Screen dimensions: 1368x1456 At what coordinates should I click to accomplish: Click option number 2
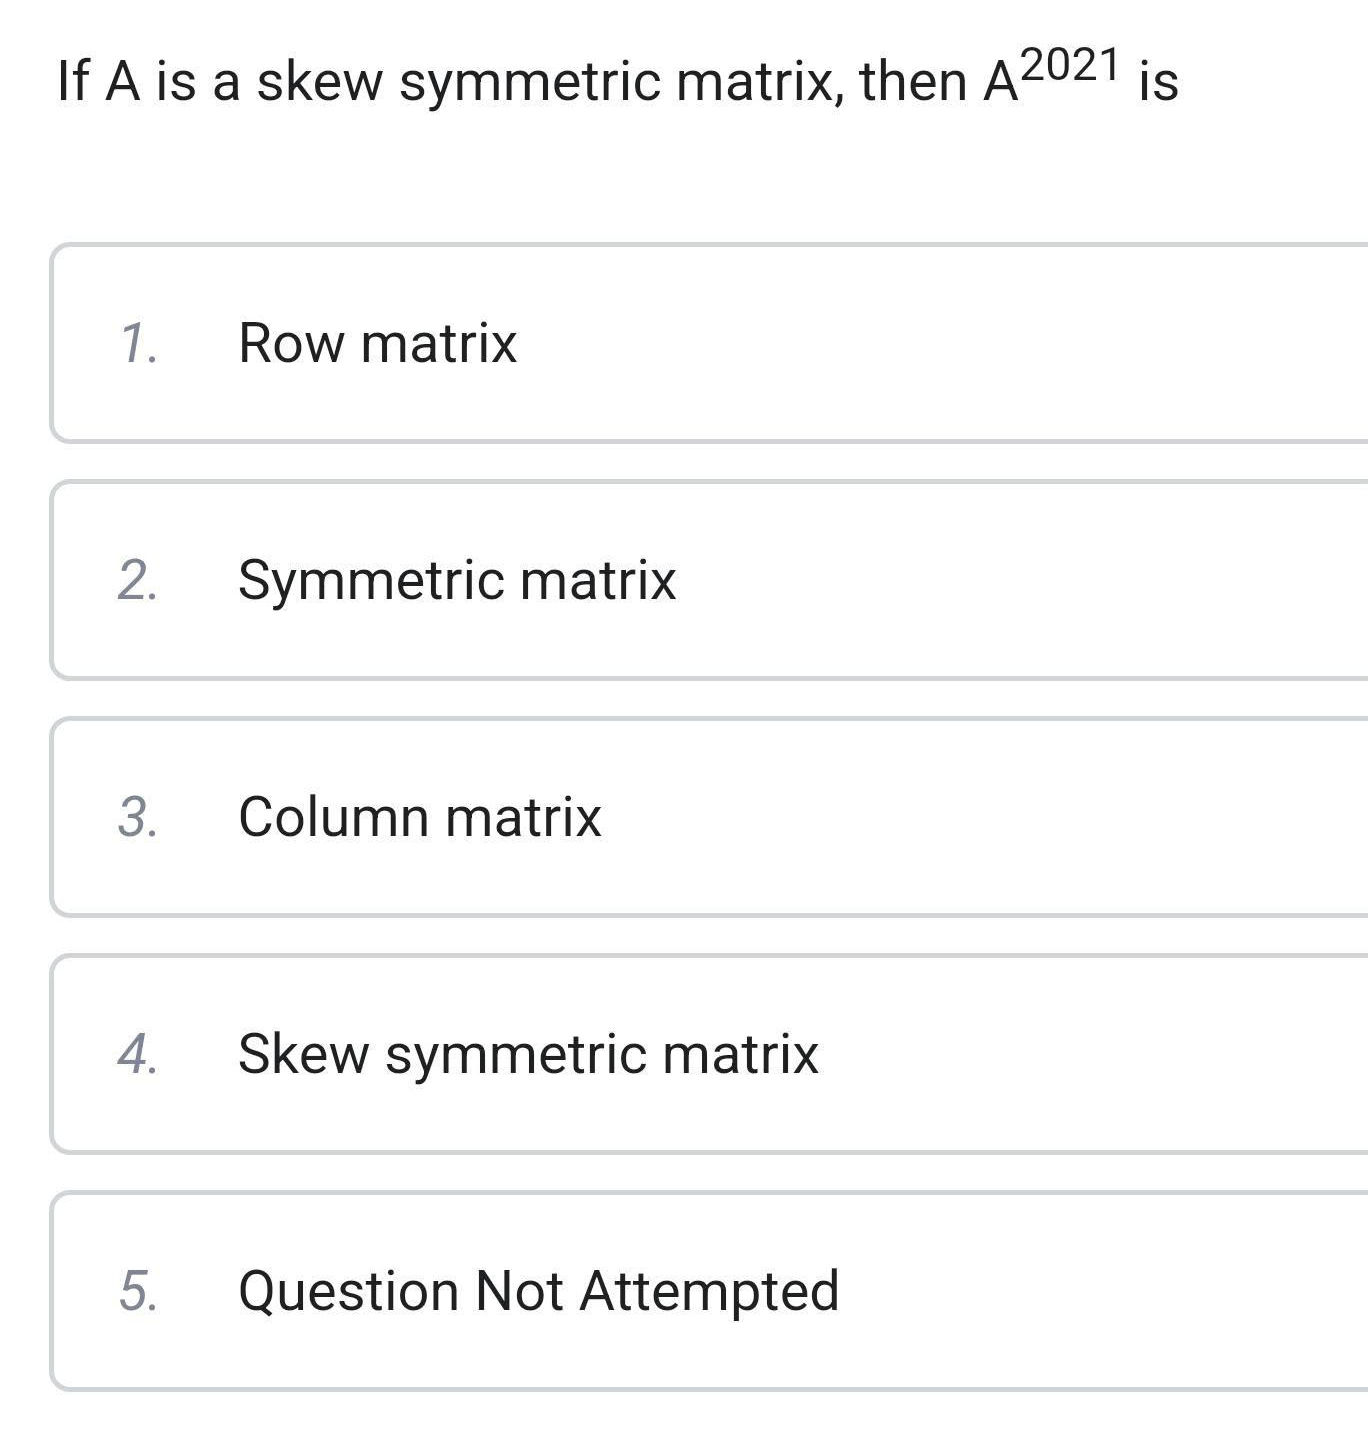(139, 578)
